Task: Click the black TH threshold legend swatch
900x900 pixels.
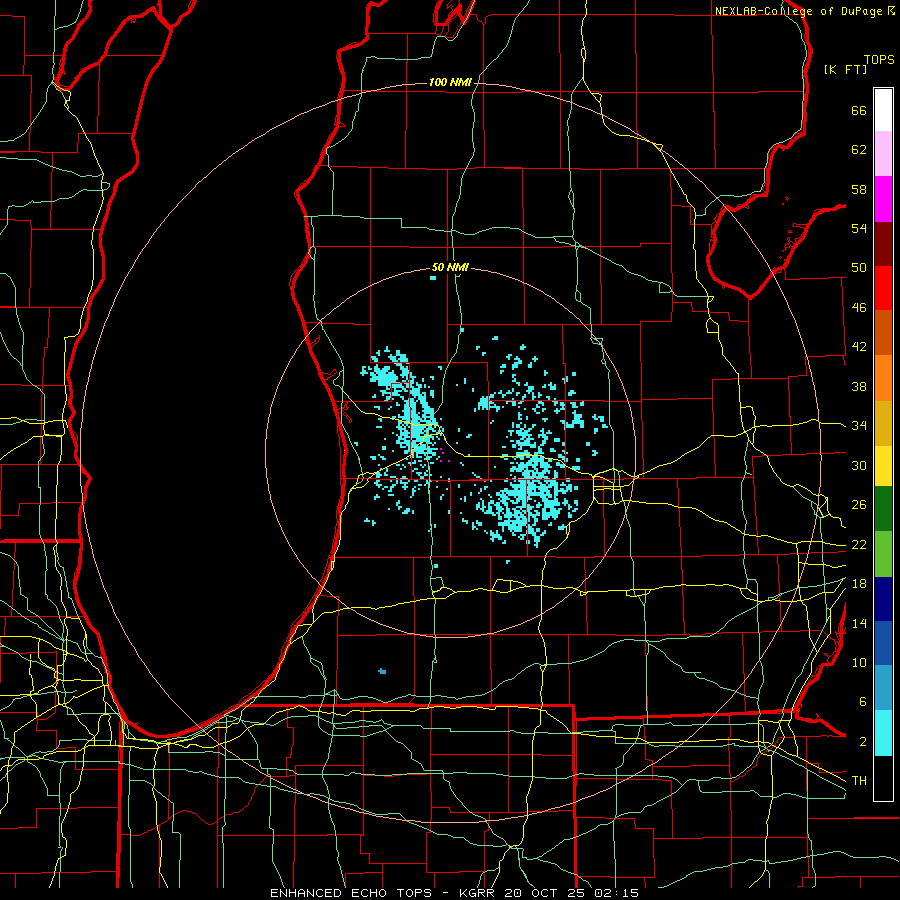Action: coord(883,778)
